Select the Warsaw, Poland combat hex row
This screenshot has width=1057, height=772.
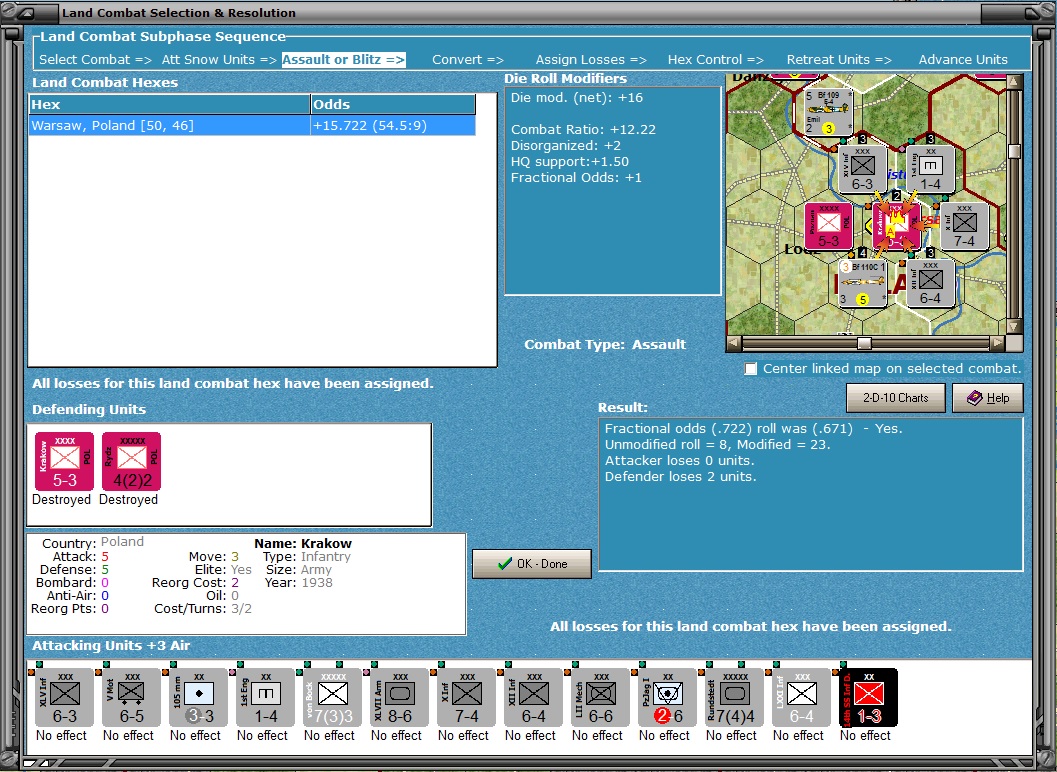[x=252, y=125]
